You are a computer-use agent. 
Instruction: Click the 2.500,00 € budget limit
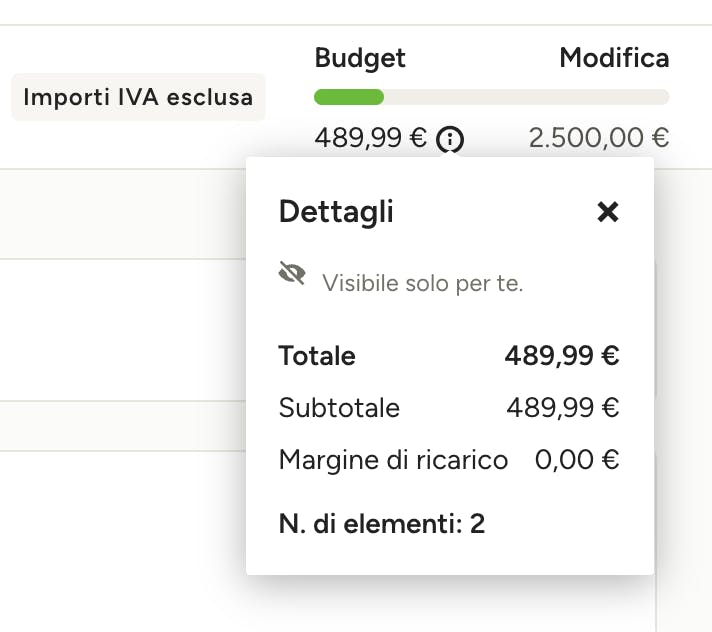[x=598, y=138]
